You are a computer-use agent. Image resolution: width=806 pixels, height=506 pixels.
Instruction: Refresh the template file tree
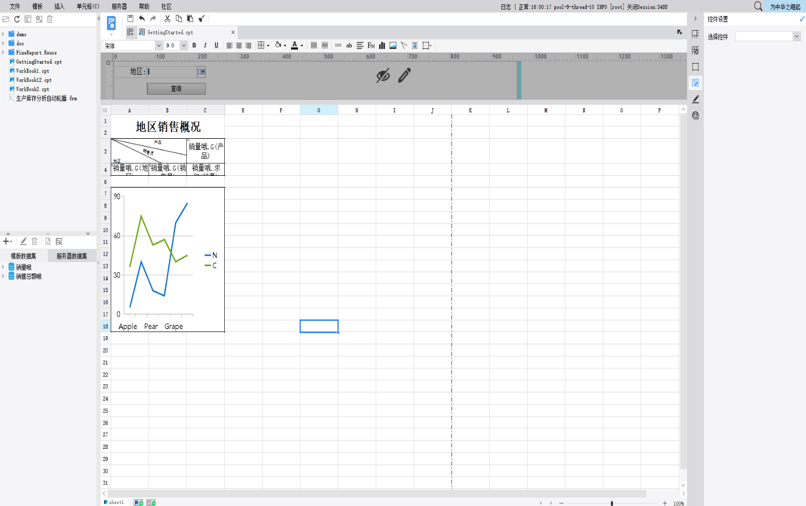pos(16,19)
